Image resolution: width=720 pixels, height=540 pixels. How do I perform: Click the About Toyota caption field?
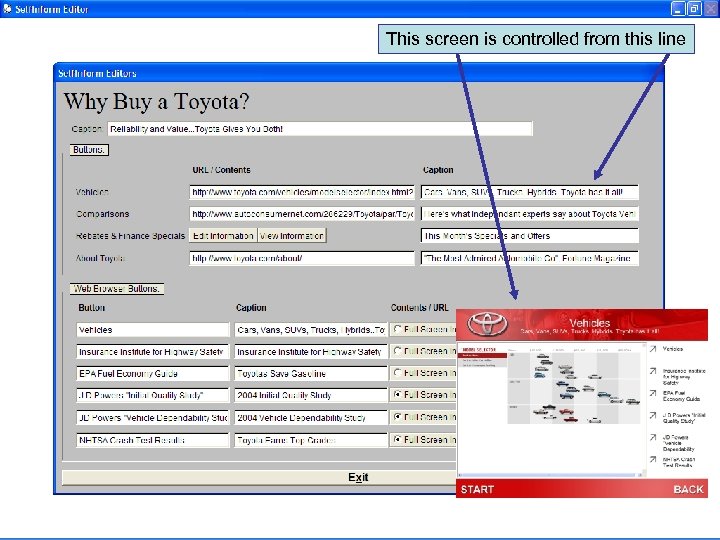point(529,258)
